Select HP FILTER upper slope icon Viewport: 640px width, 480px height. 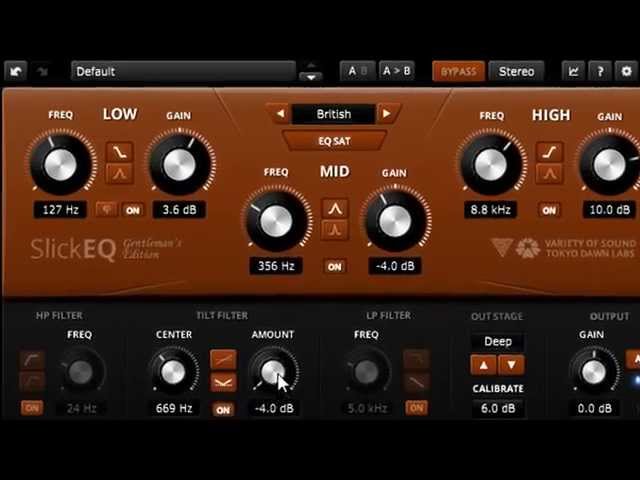(32, 359)
